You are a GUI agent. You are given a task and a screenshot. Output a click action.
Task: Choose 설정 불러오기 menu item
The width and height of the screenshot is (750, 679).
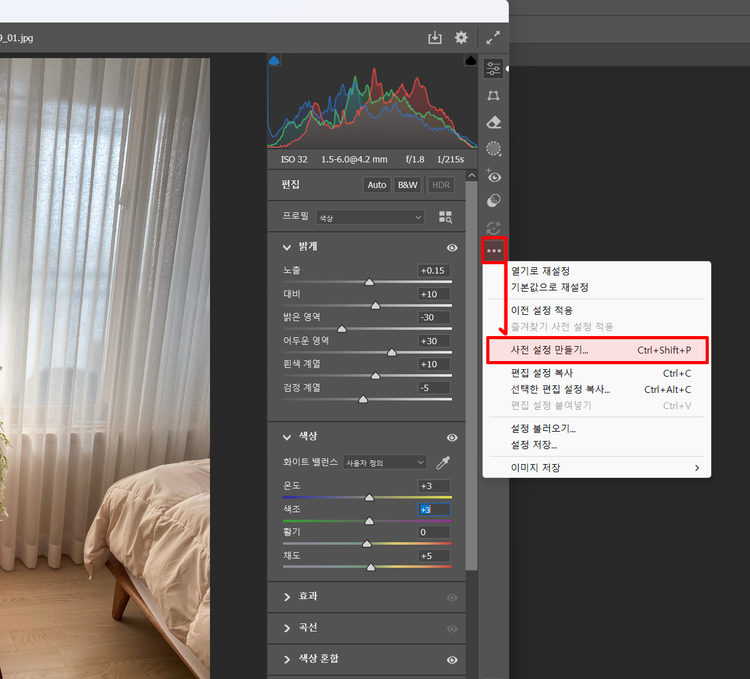click(596, 428)
